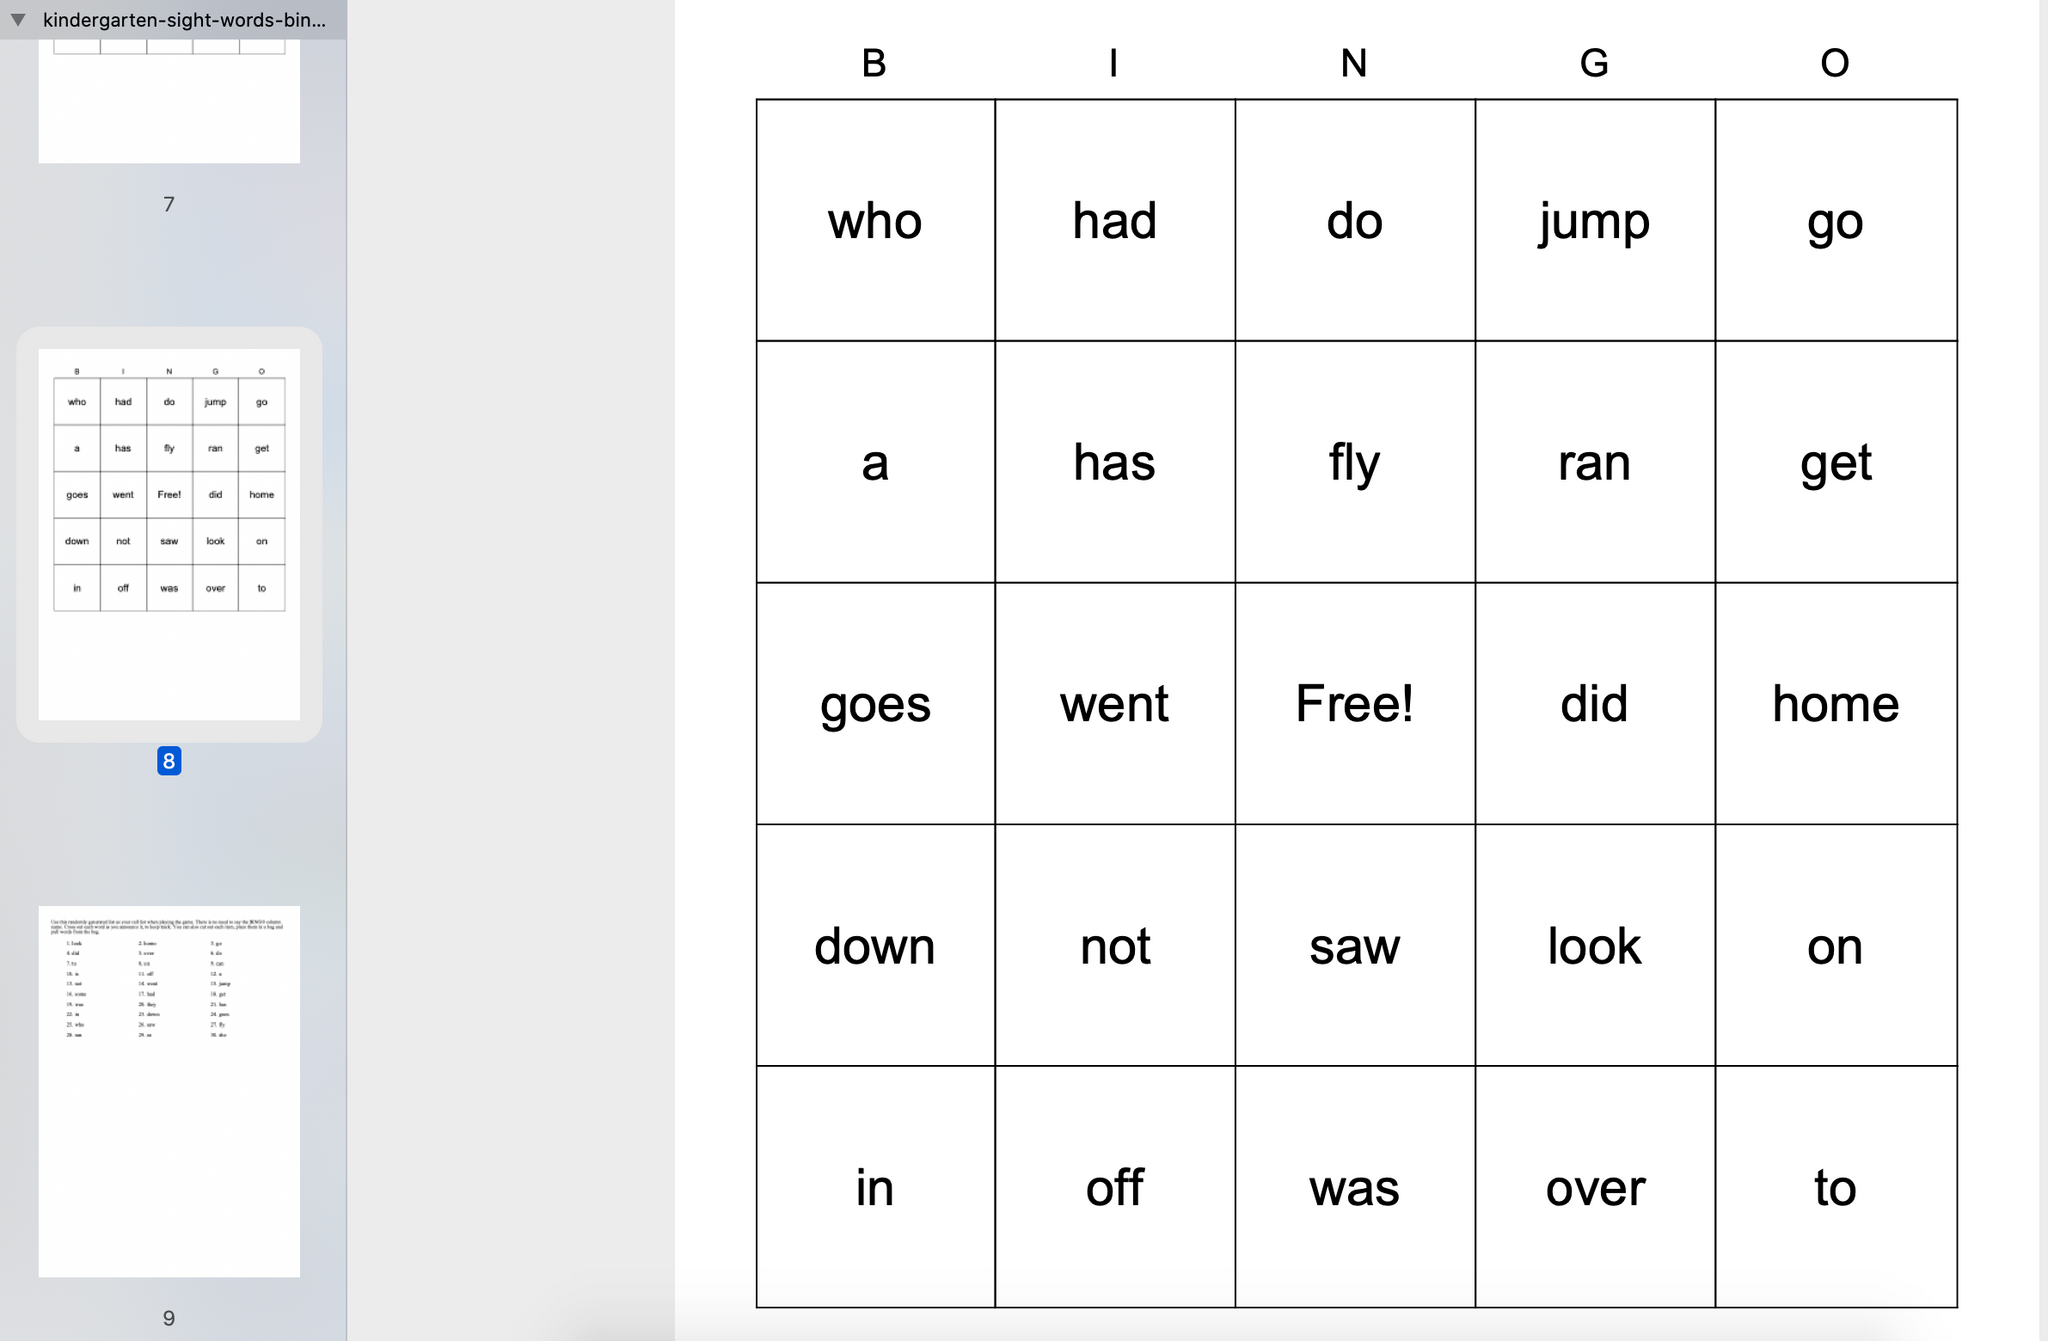Select the 'saw' bingo cell
Screen dimensions: 2048x1341
tap(1355, 945)
